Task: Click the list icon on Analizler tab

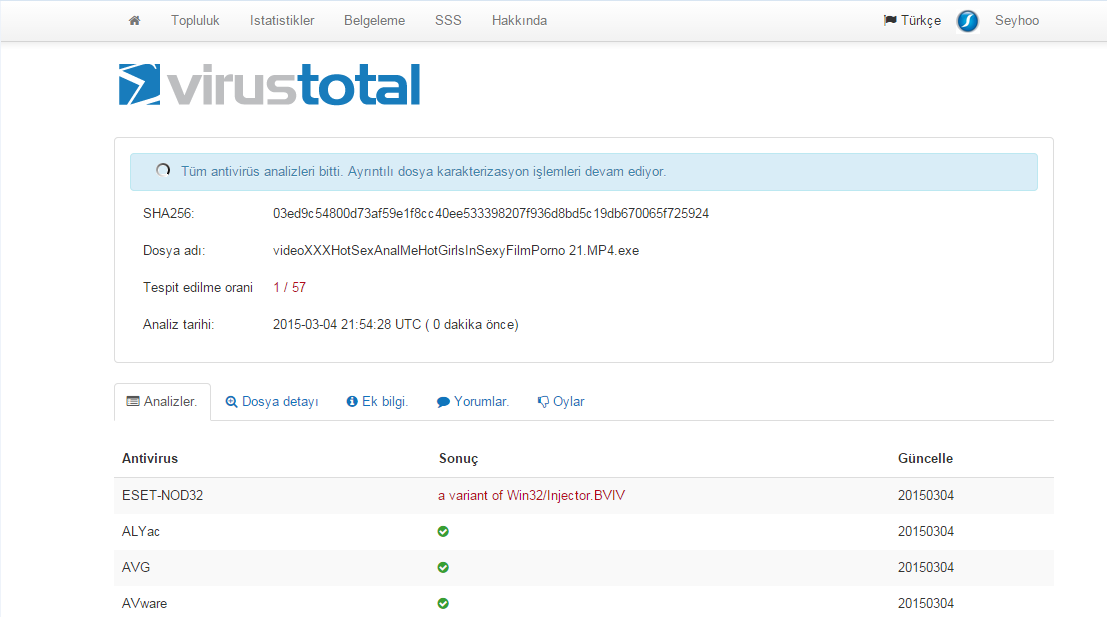Action: click(x=133, y=402)
